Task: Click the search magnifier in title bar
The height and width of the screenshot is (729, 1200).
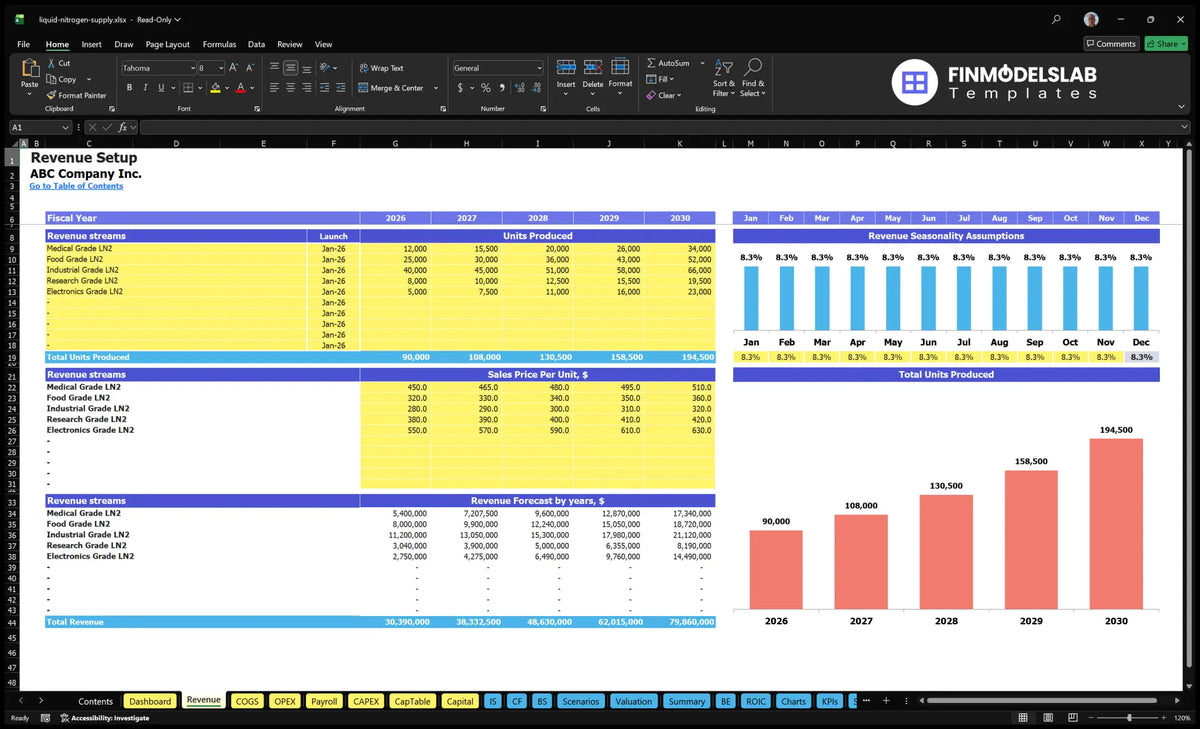Action: [1057, 19]
